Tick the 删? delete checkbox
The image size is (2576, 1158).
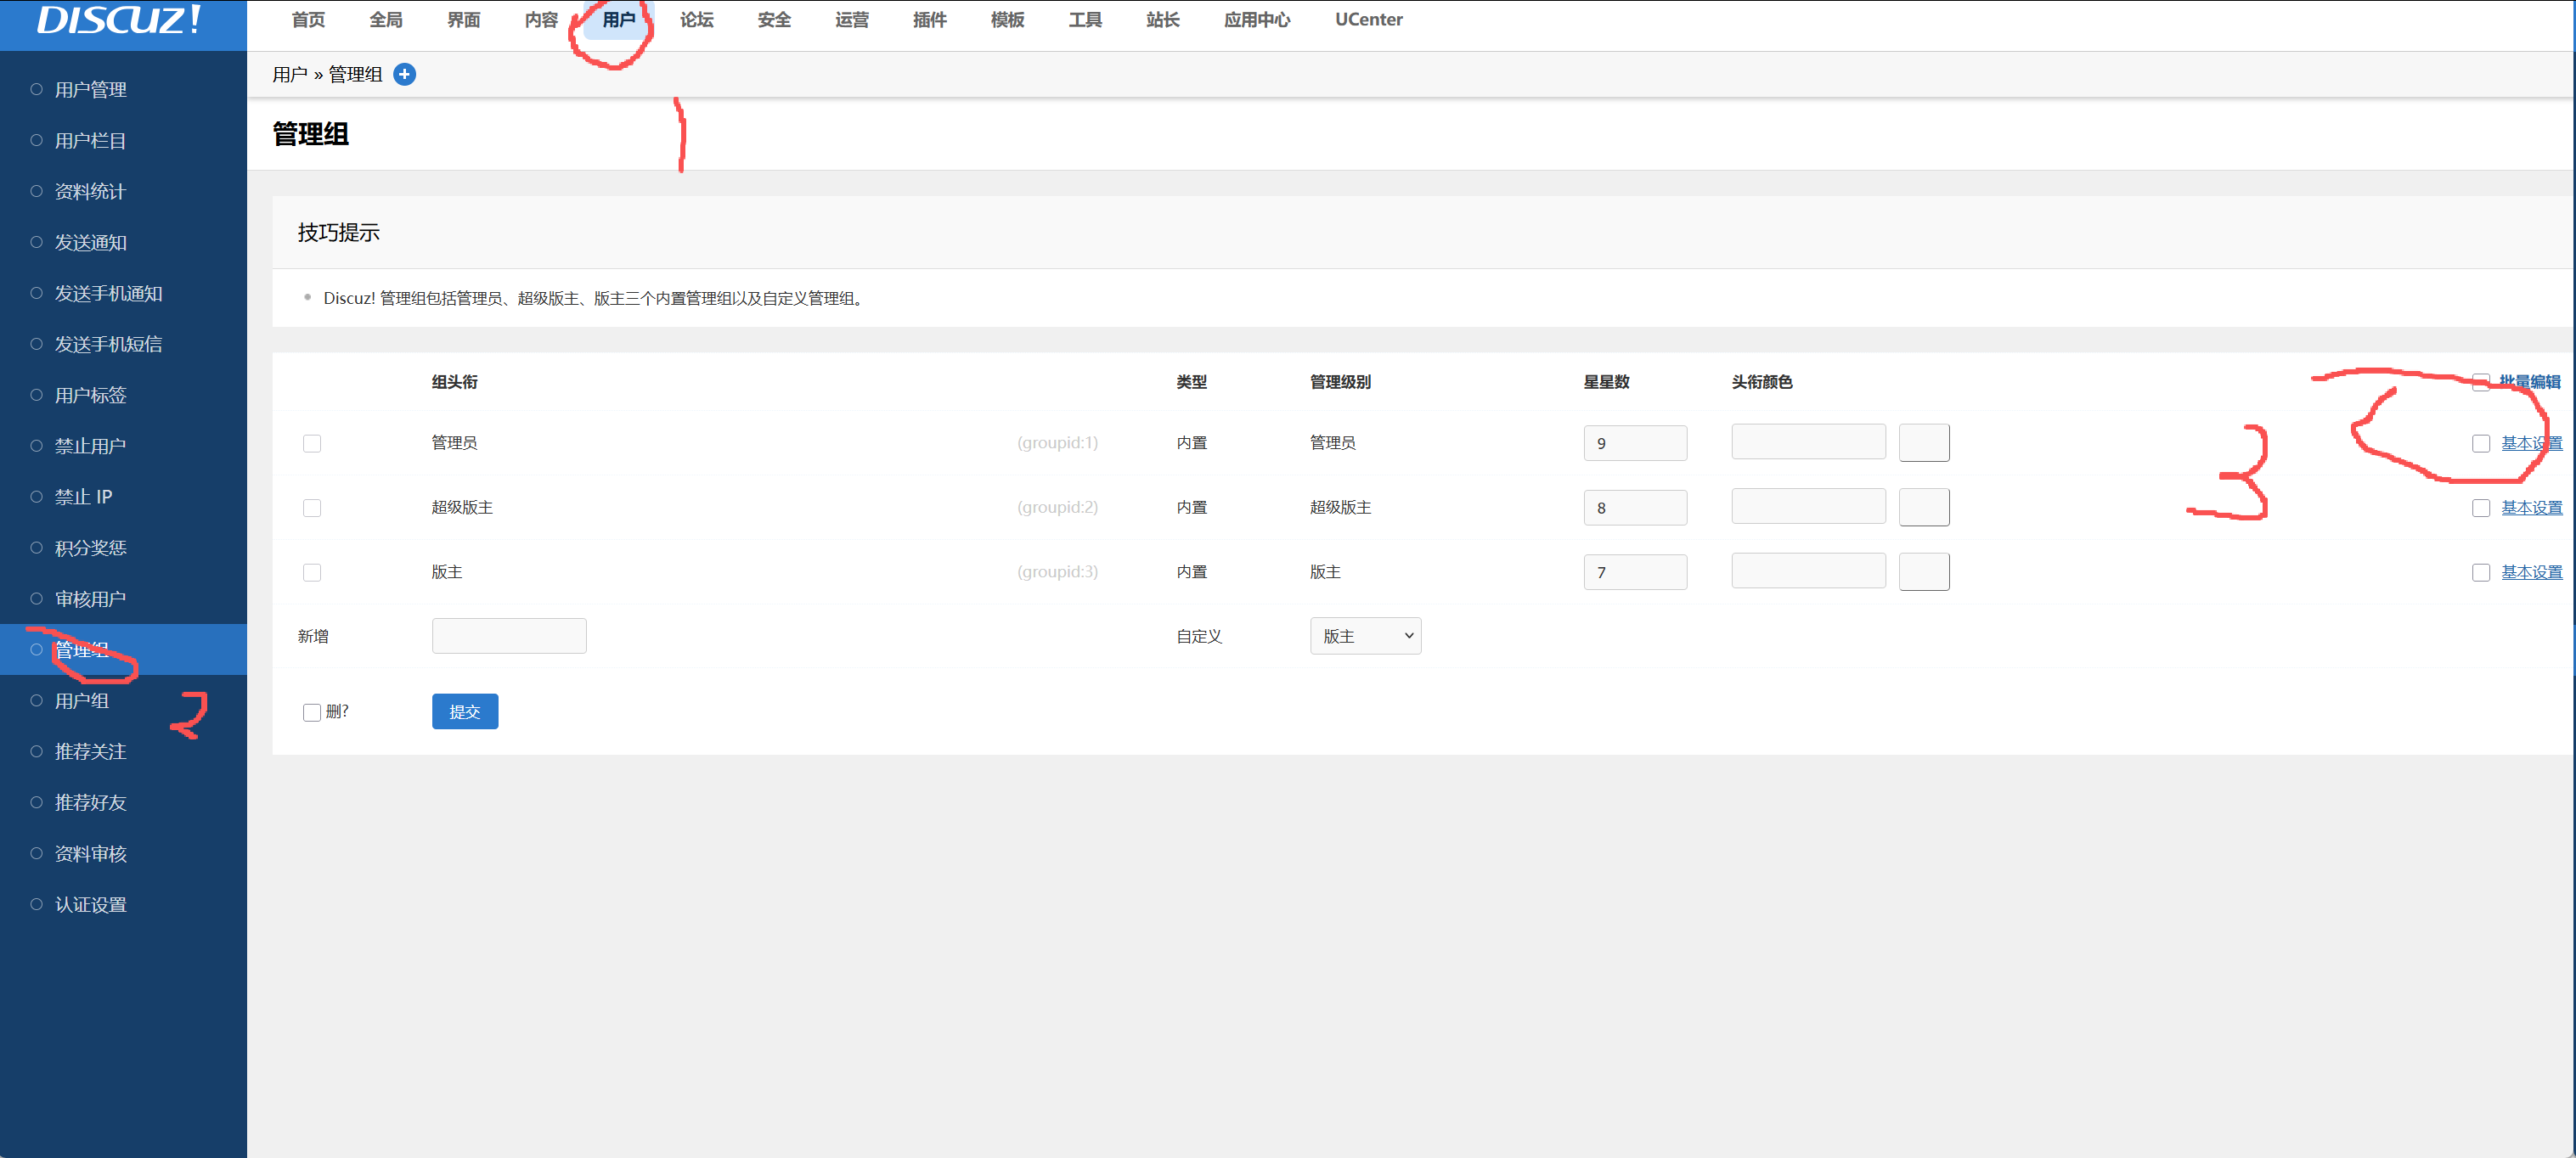pyautogui.click(x=311, y=712)
